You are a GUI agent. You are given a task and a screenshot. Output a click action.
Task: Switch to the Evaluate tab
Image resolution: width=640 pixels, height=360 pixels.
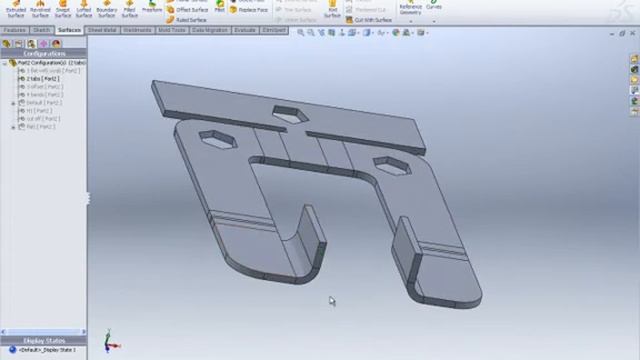tap(245, 30)
